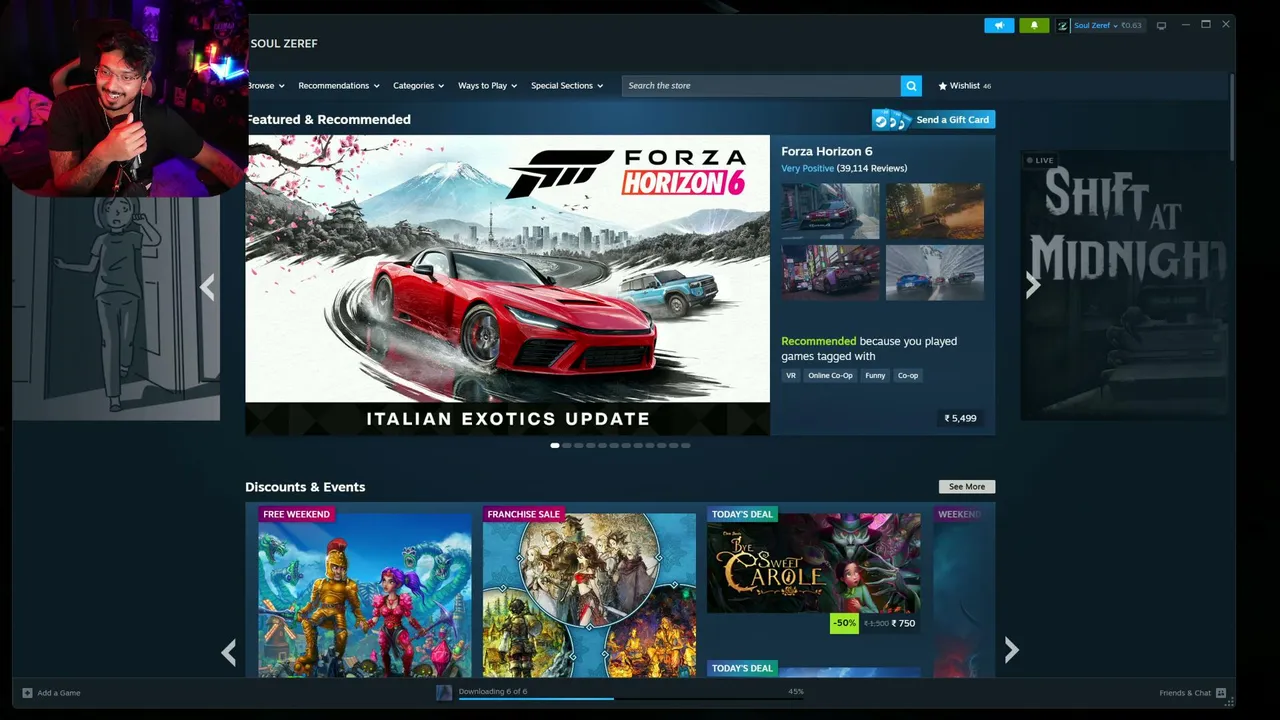
Task: Select the VR tag
Action: click(791, 376)
